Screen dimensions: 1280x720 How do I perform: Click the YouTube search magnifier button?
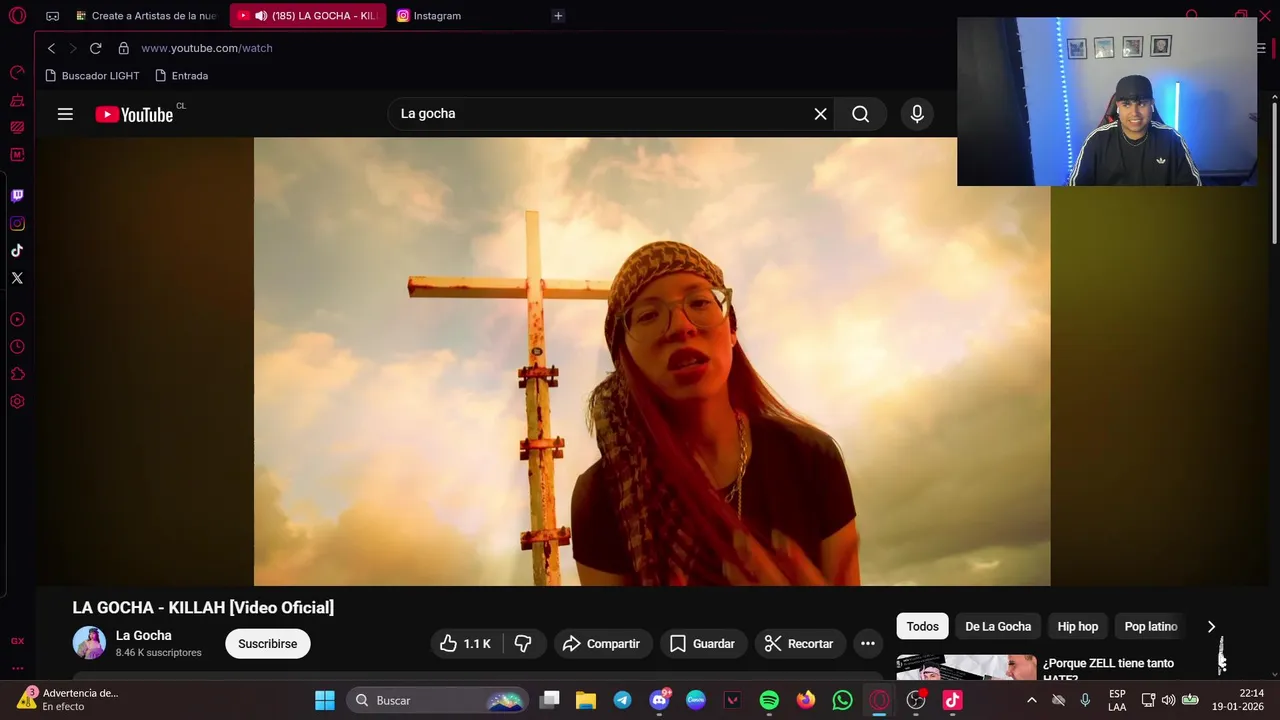(860, 114)
